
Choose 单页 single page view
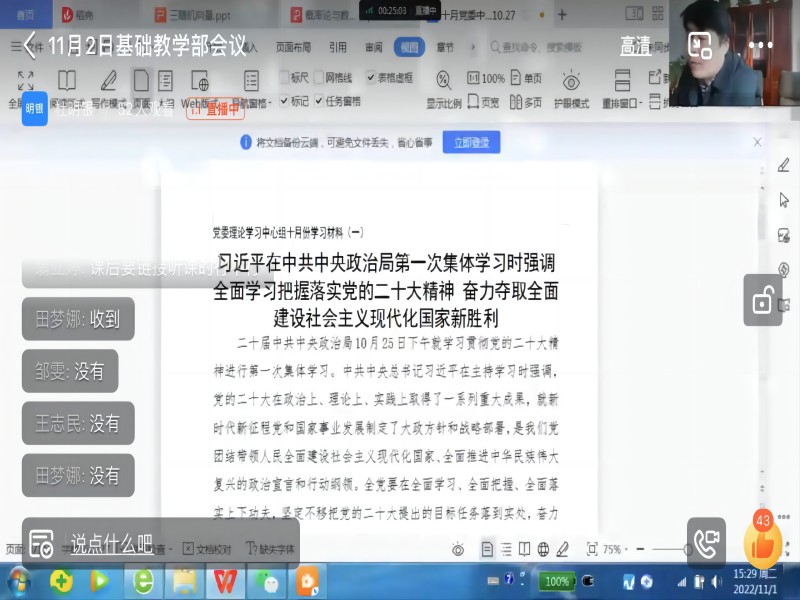[526, 78]
